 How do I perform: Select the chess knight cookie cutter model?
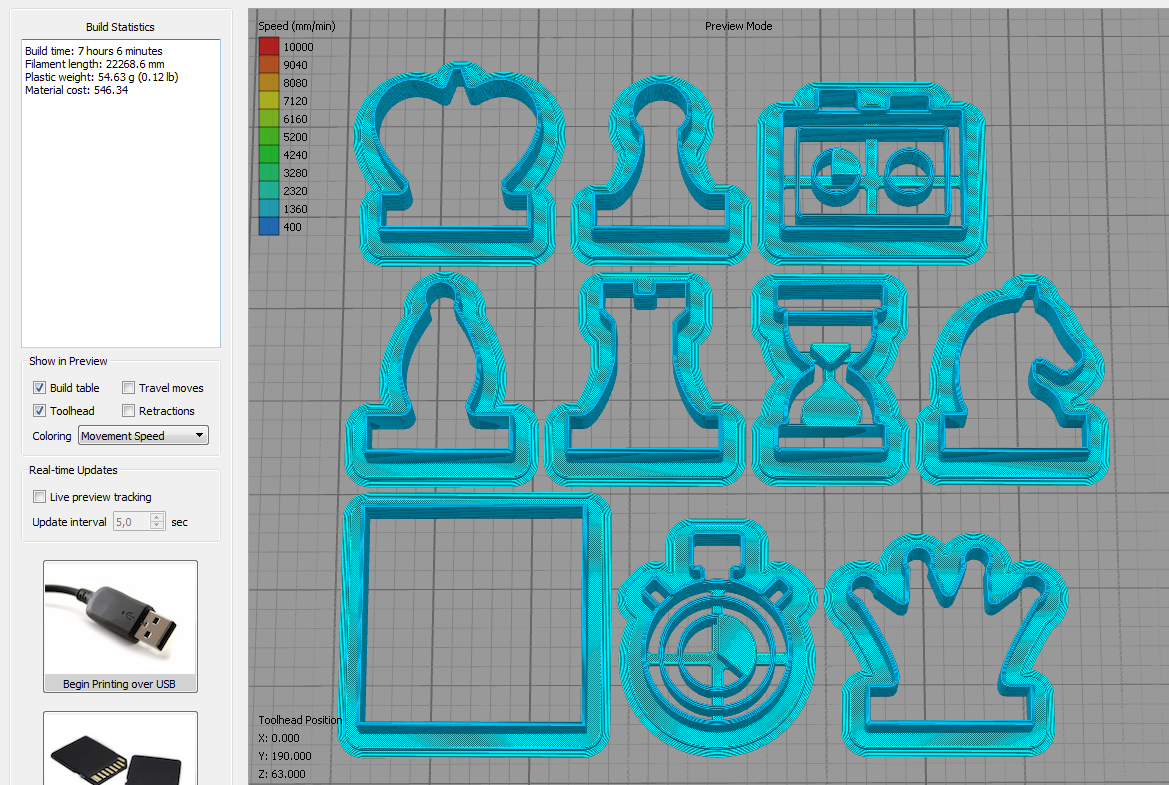[1012, 380]
